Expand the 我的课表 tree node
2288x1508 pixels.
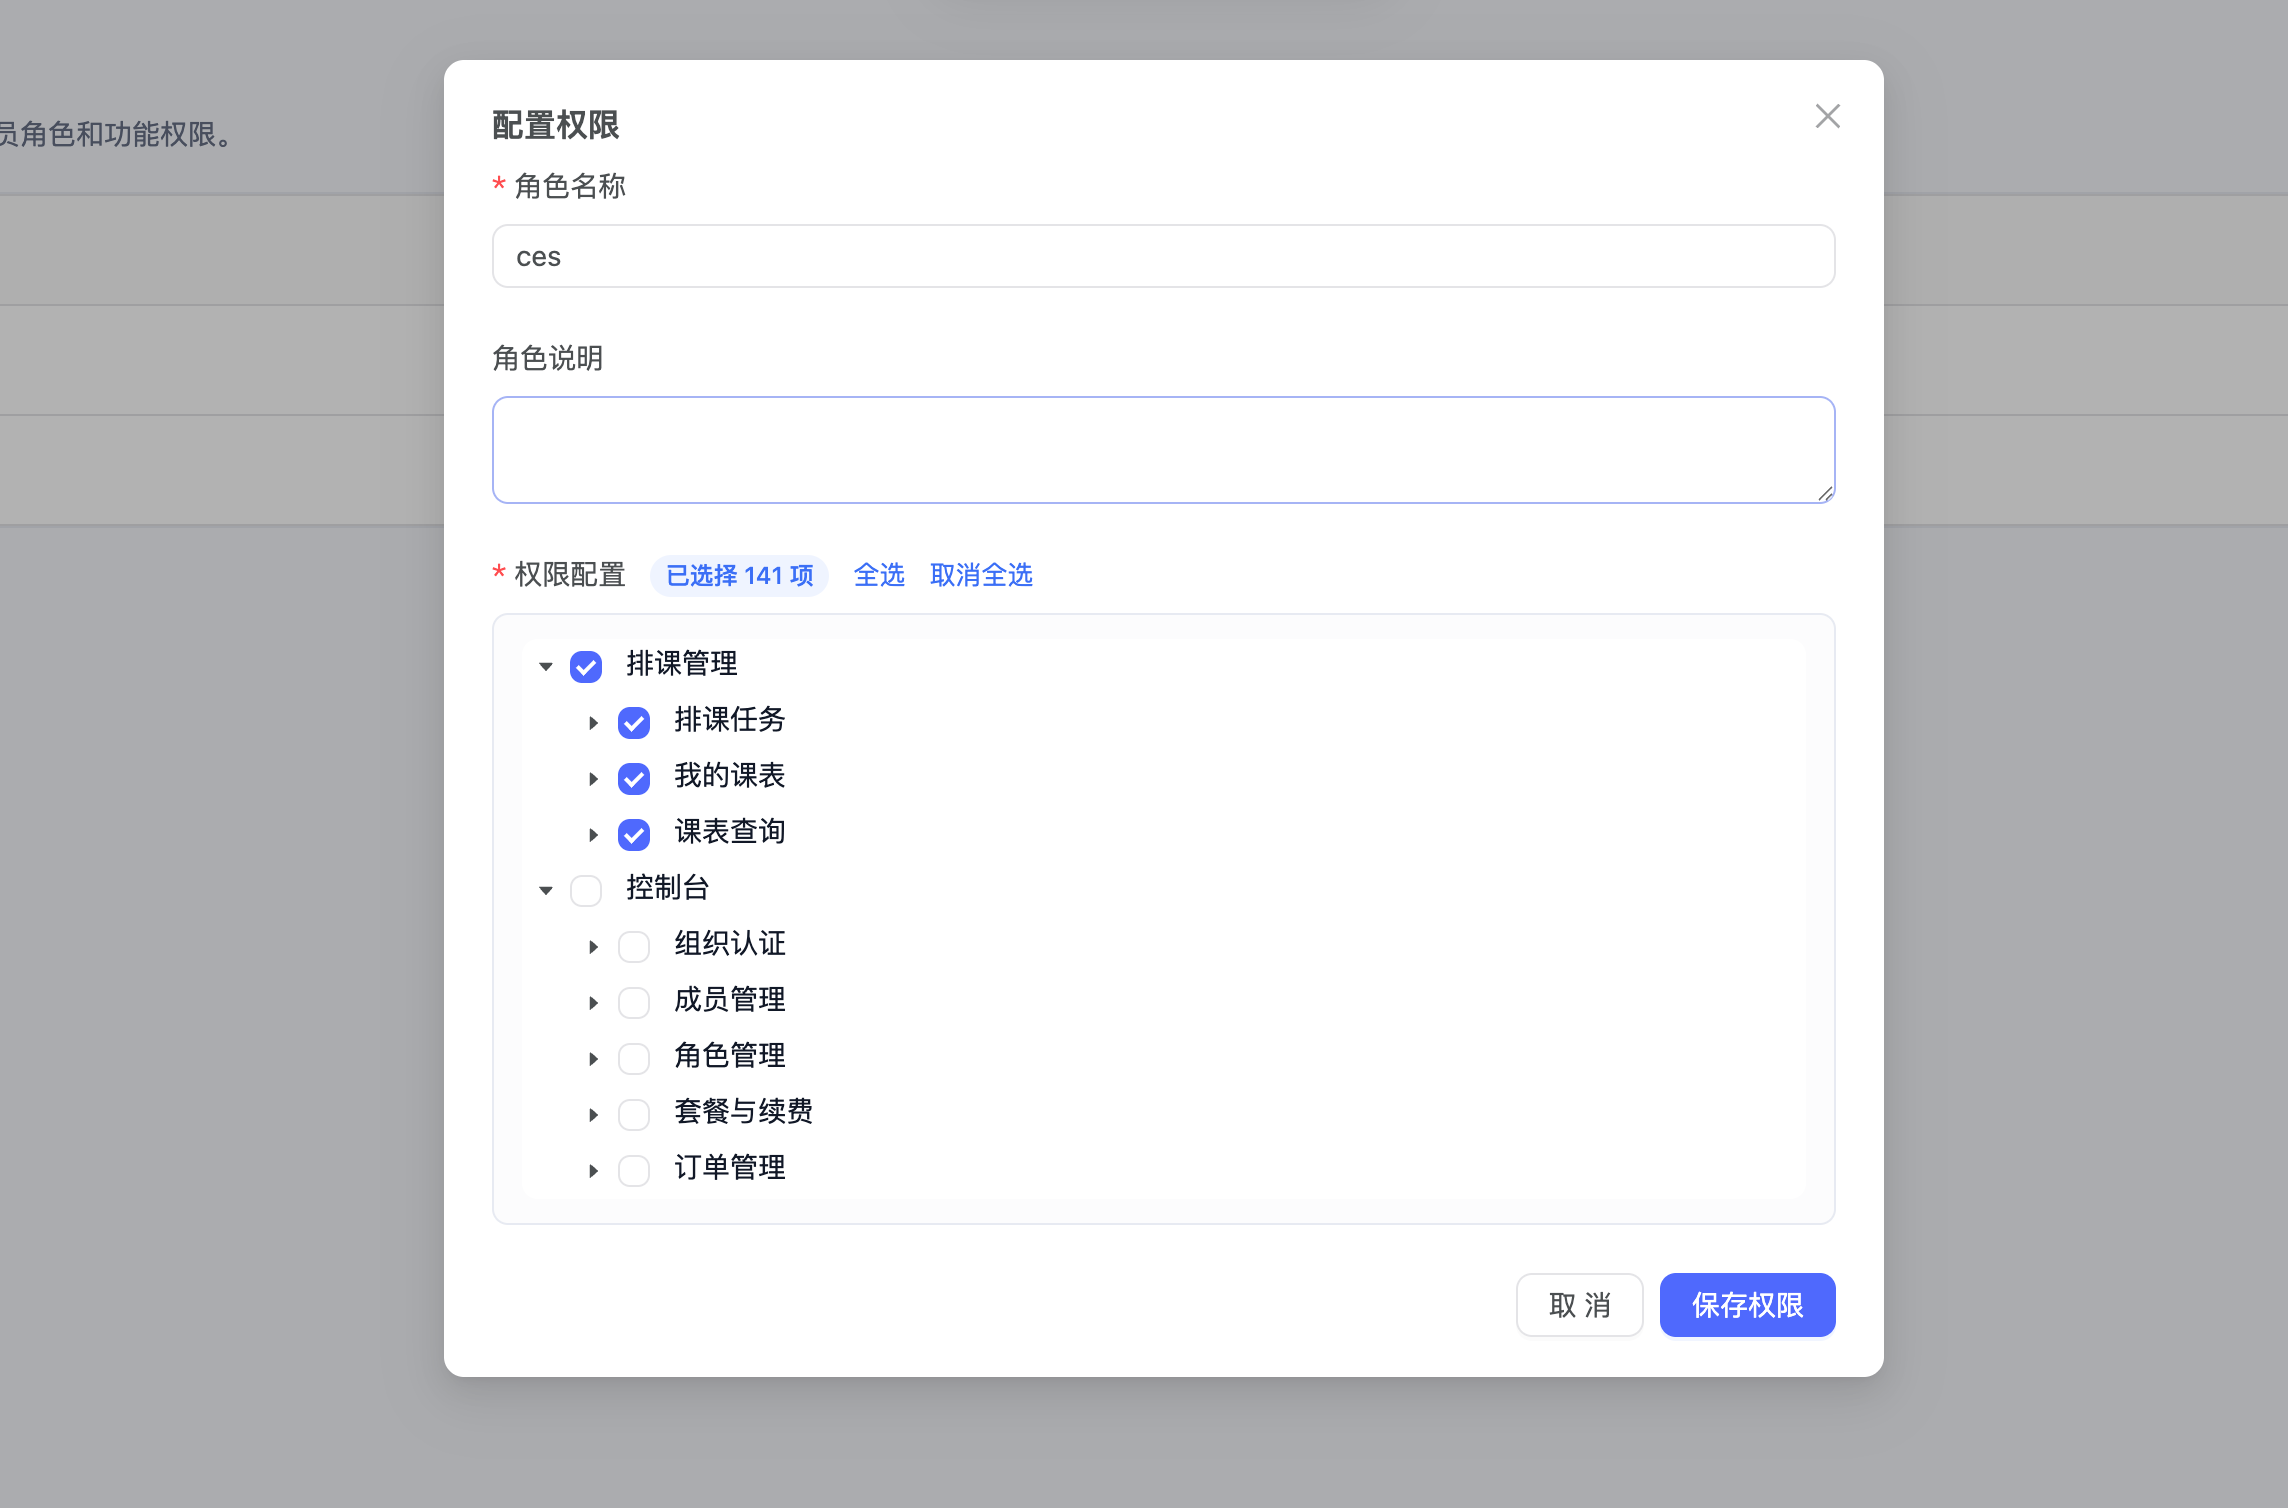[594, 778]
